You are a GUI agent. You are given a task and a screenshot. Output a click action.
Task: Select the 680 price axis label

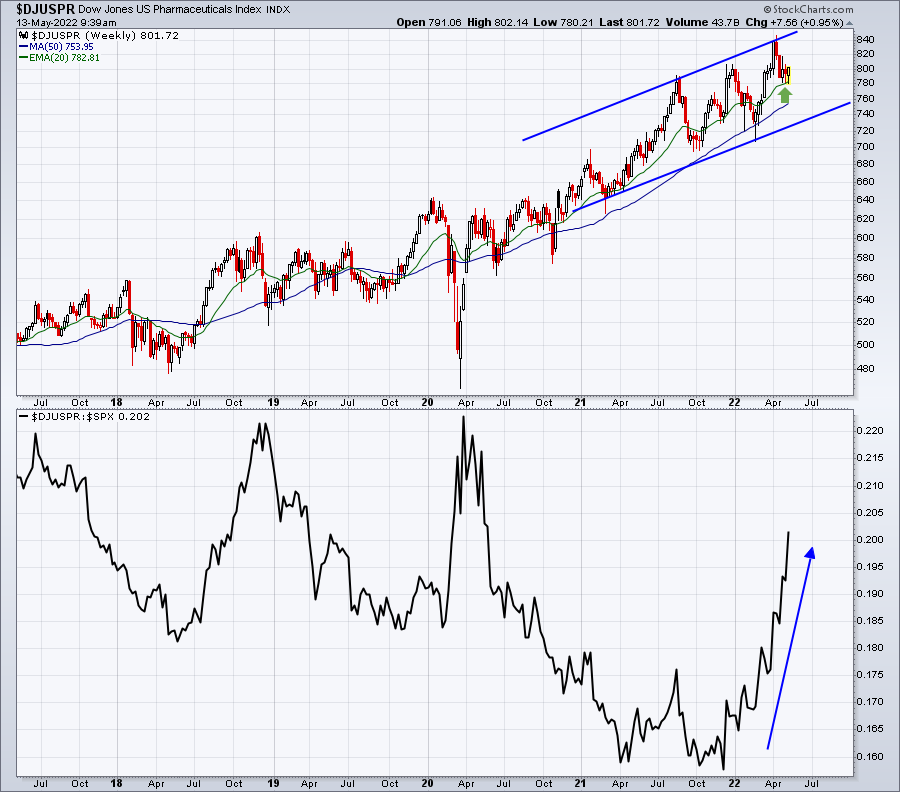pyautogui.click(x=865, y=164)
